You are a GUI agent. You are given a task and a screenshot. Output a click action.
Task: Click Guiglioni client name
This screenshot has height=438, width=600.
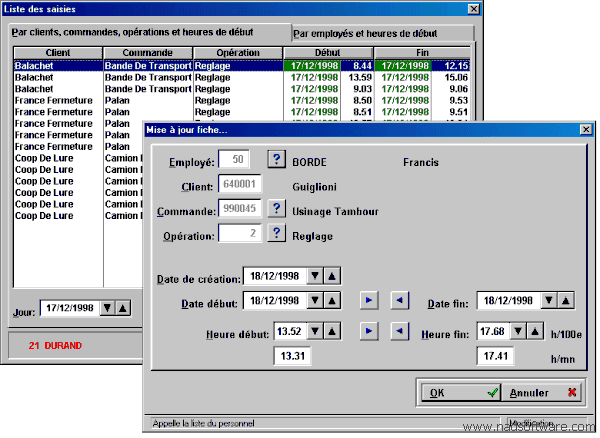[x=315, y=187]
